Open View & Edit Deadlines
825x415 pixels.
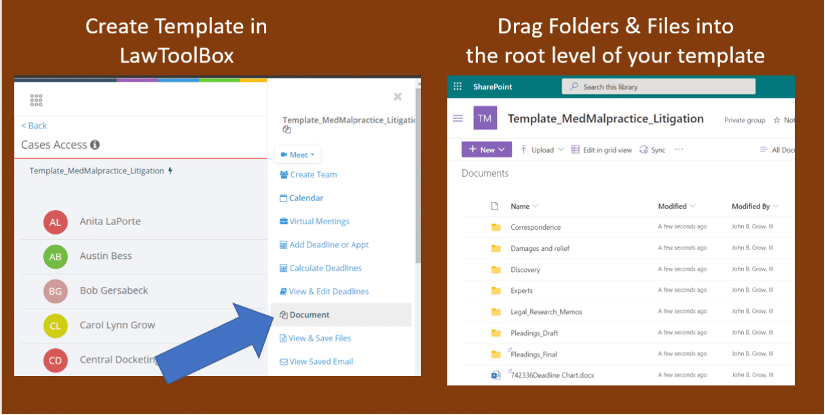click(324, 291)
